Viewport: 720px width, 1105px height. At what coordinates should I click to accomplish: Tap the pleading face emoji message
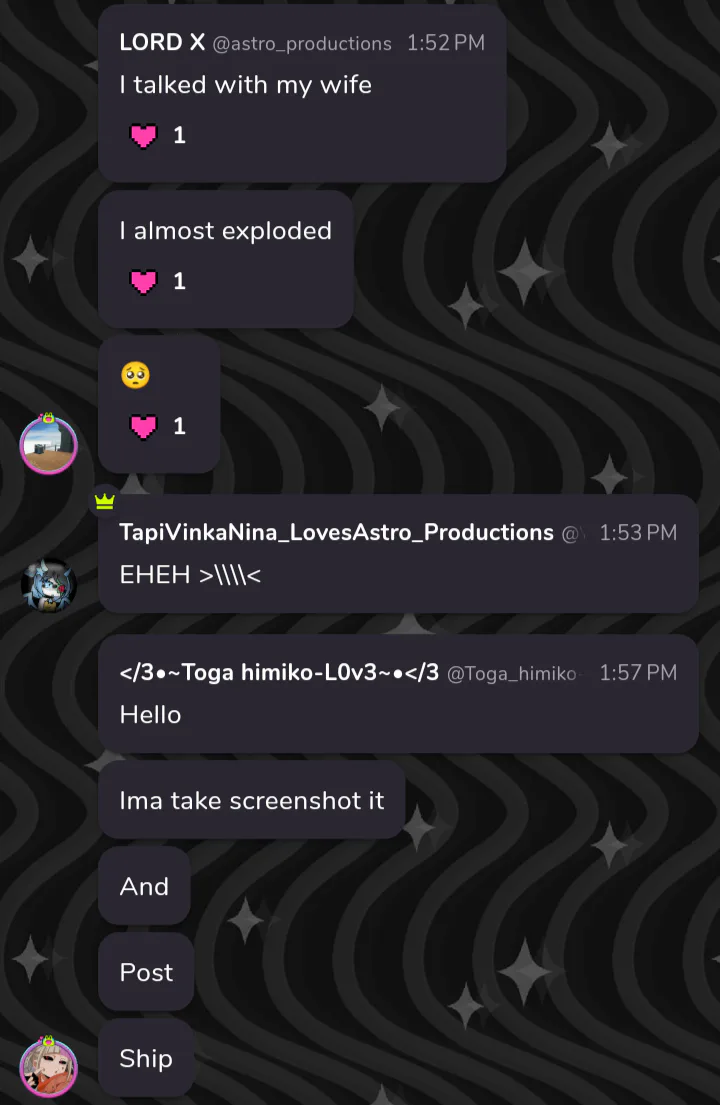[135, 376]
